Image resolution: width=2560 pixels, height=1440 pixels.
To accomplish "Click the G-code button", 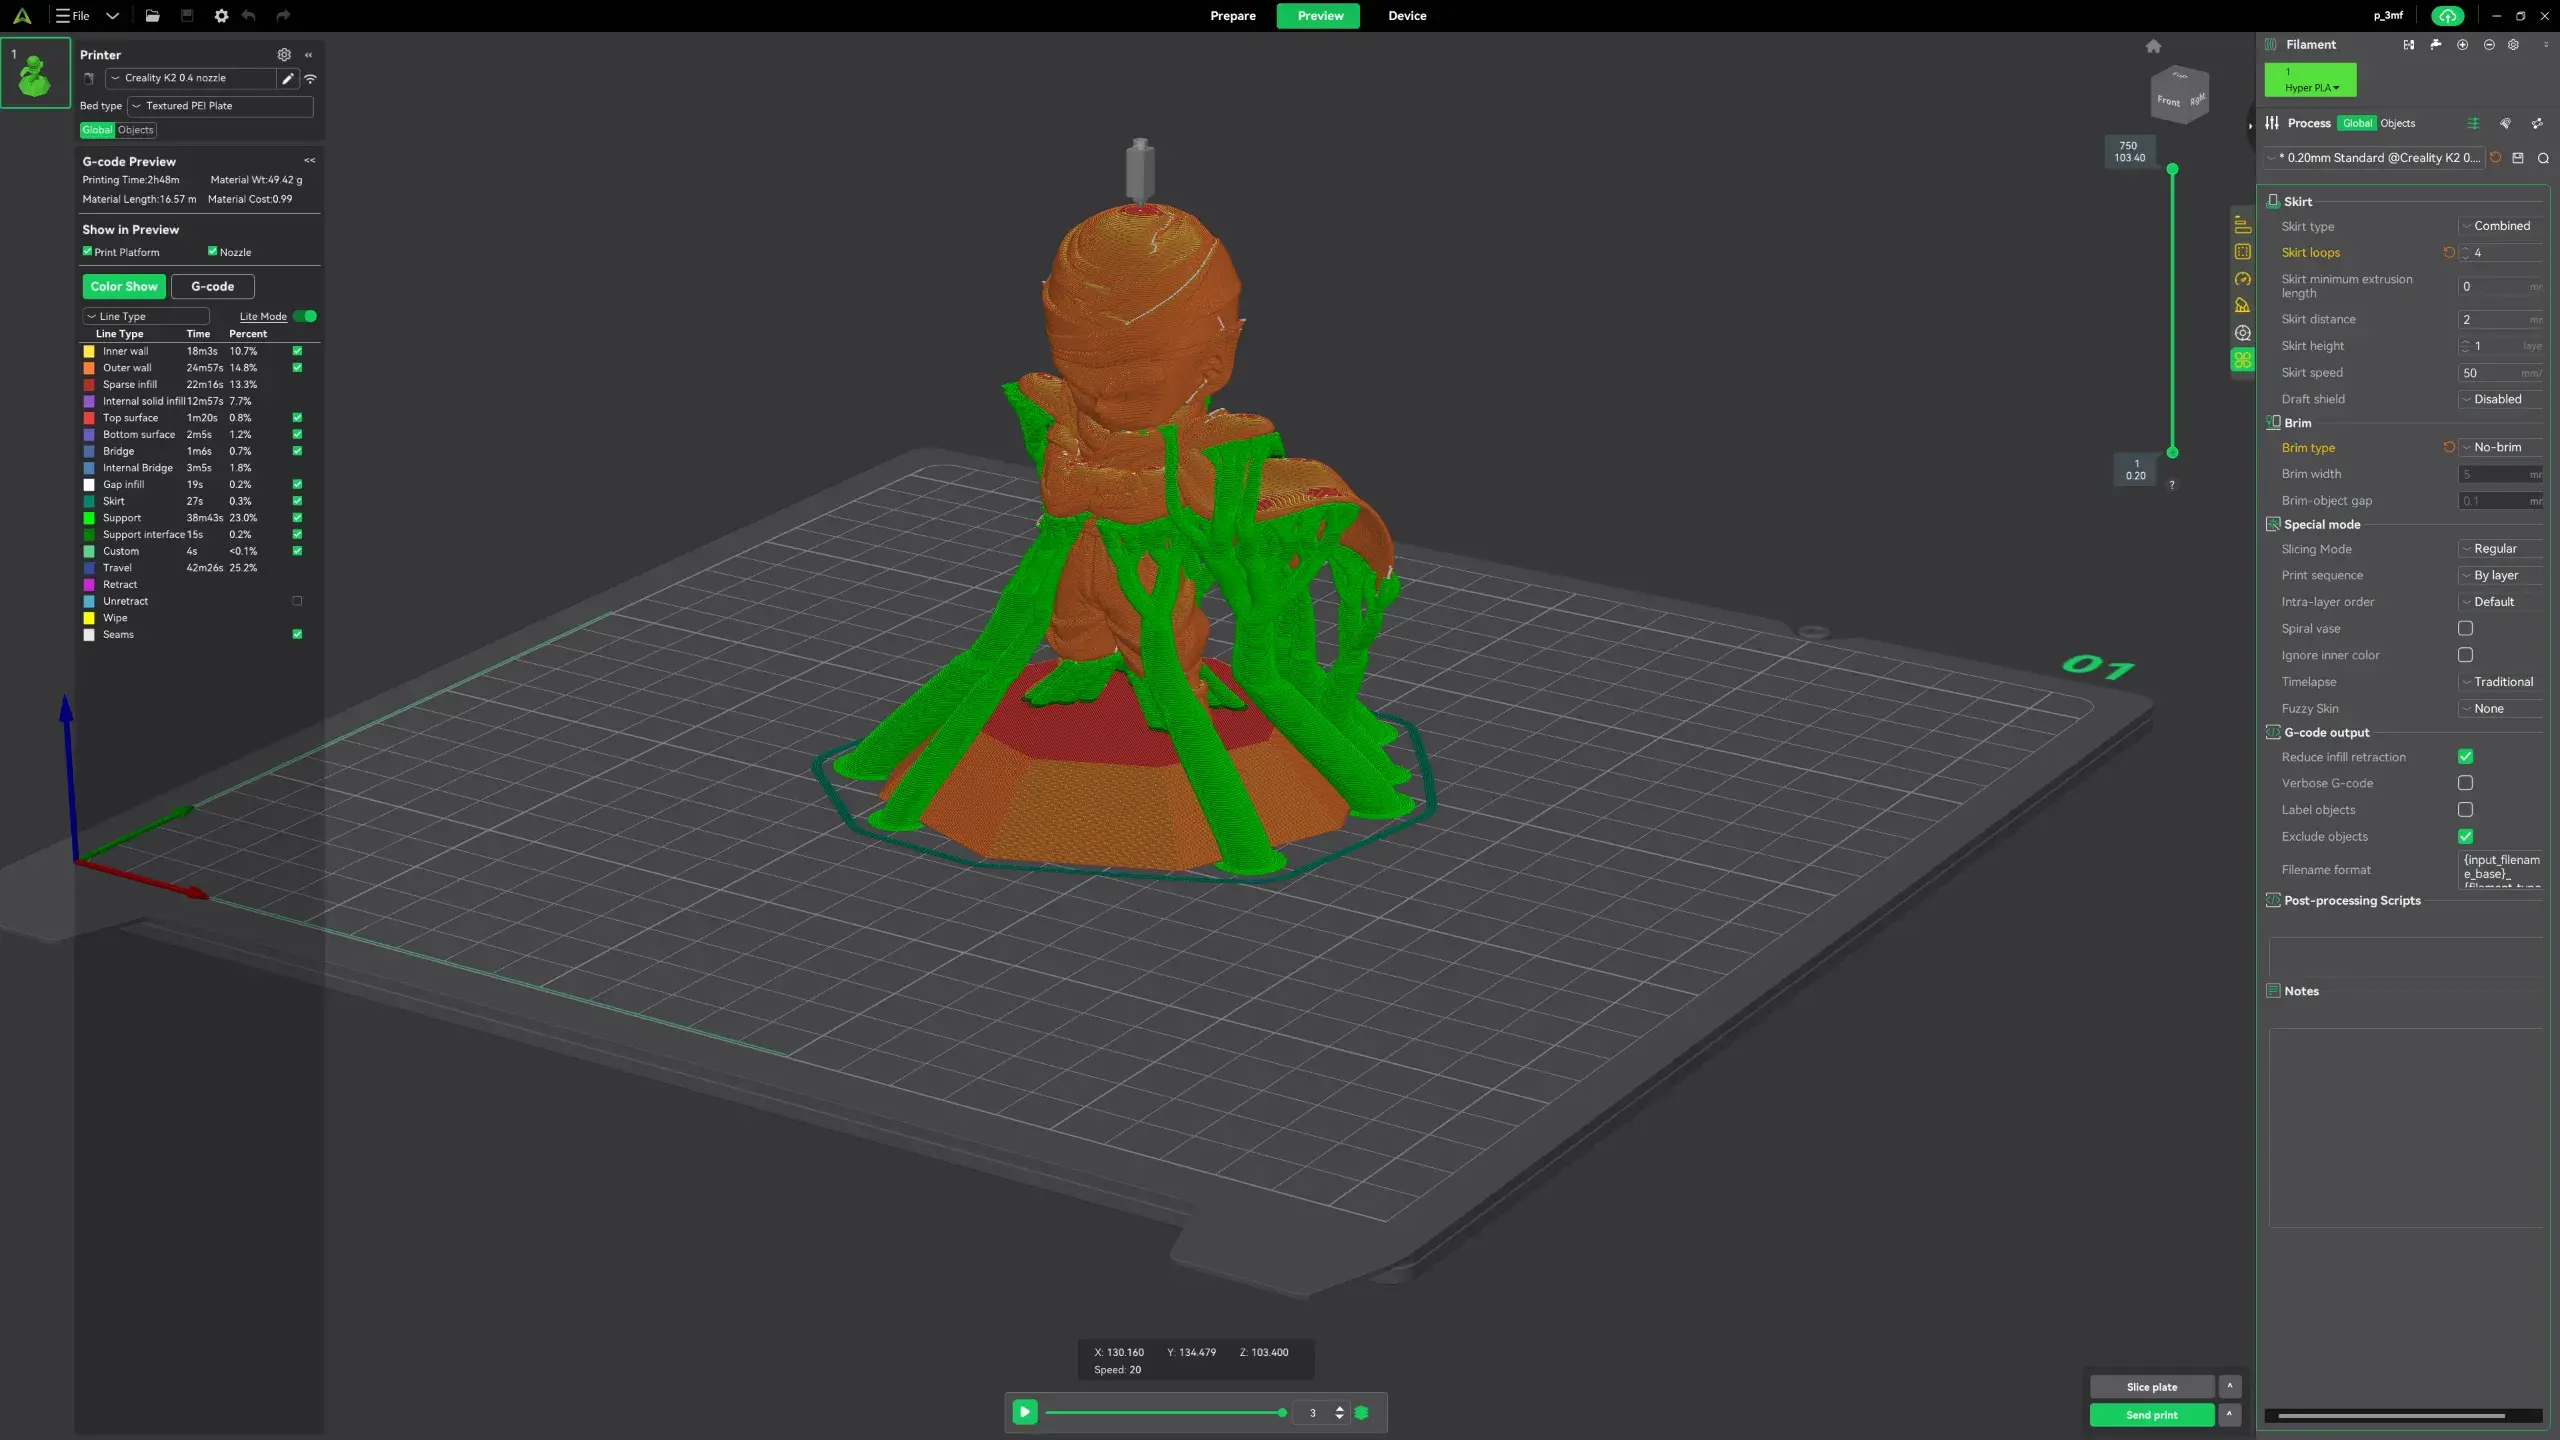I will [x=213, y=287].
